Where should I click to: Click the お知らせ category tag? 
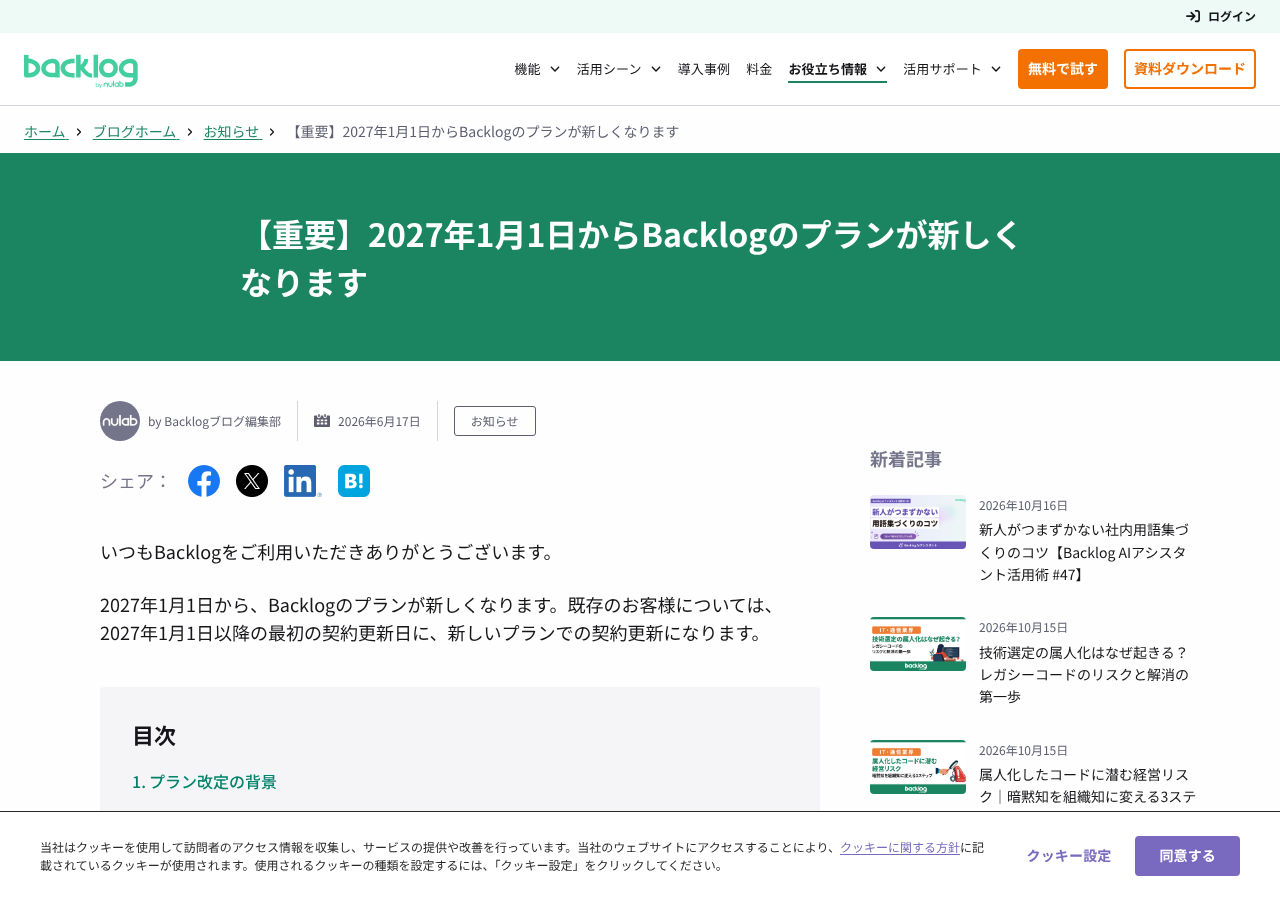pyautogui.click(x=495, y=421)
